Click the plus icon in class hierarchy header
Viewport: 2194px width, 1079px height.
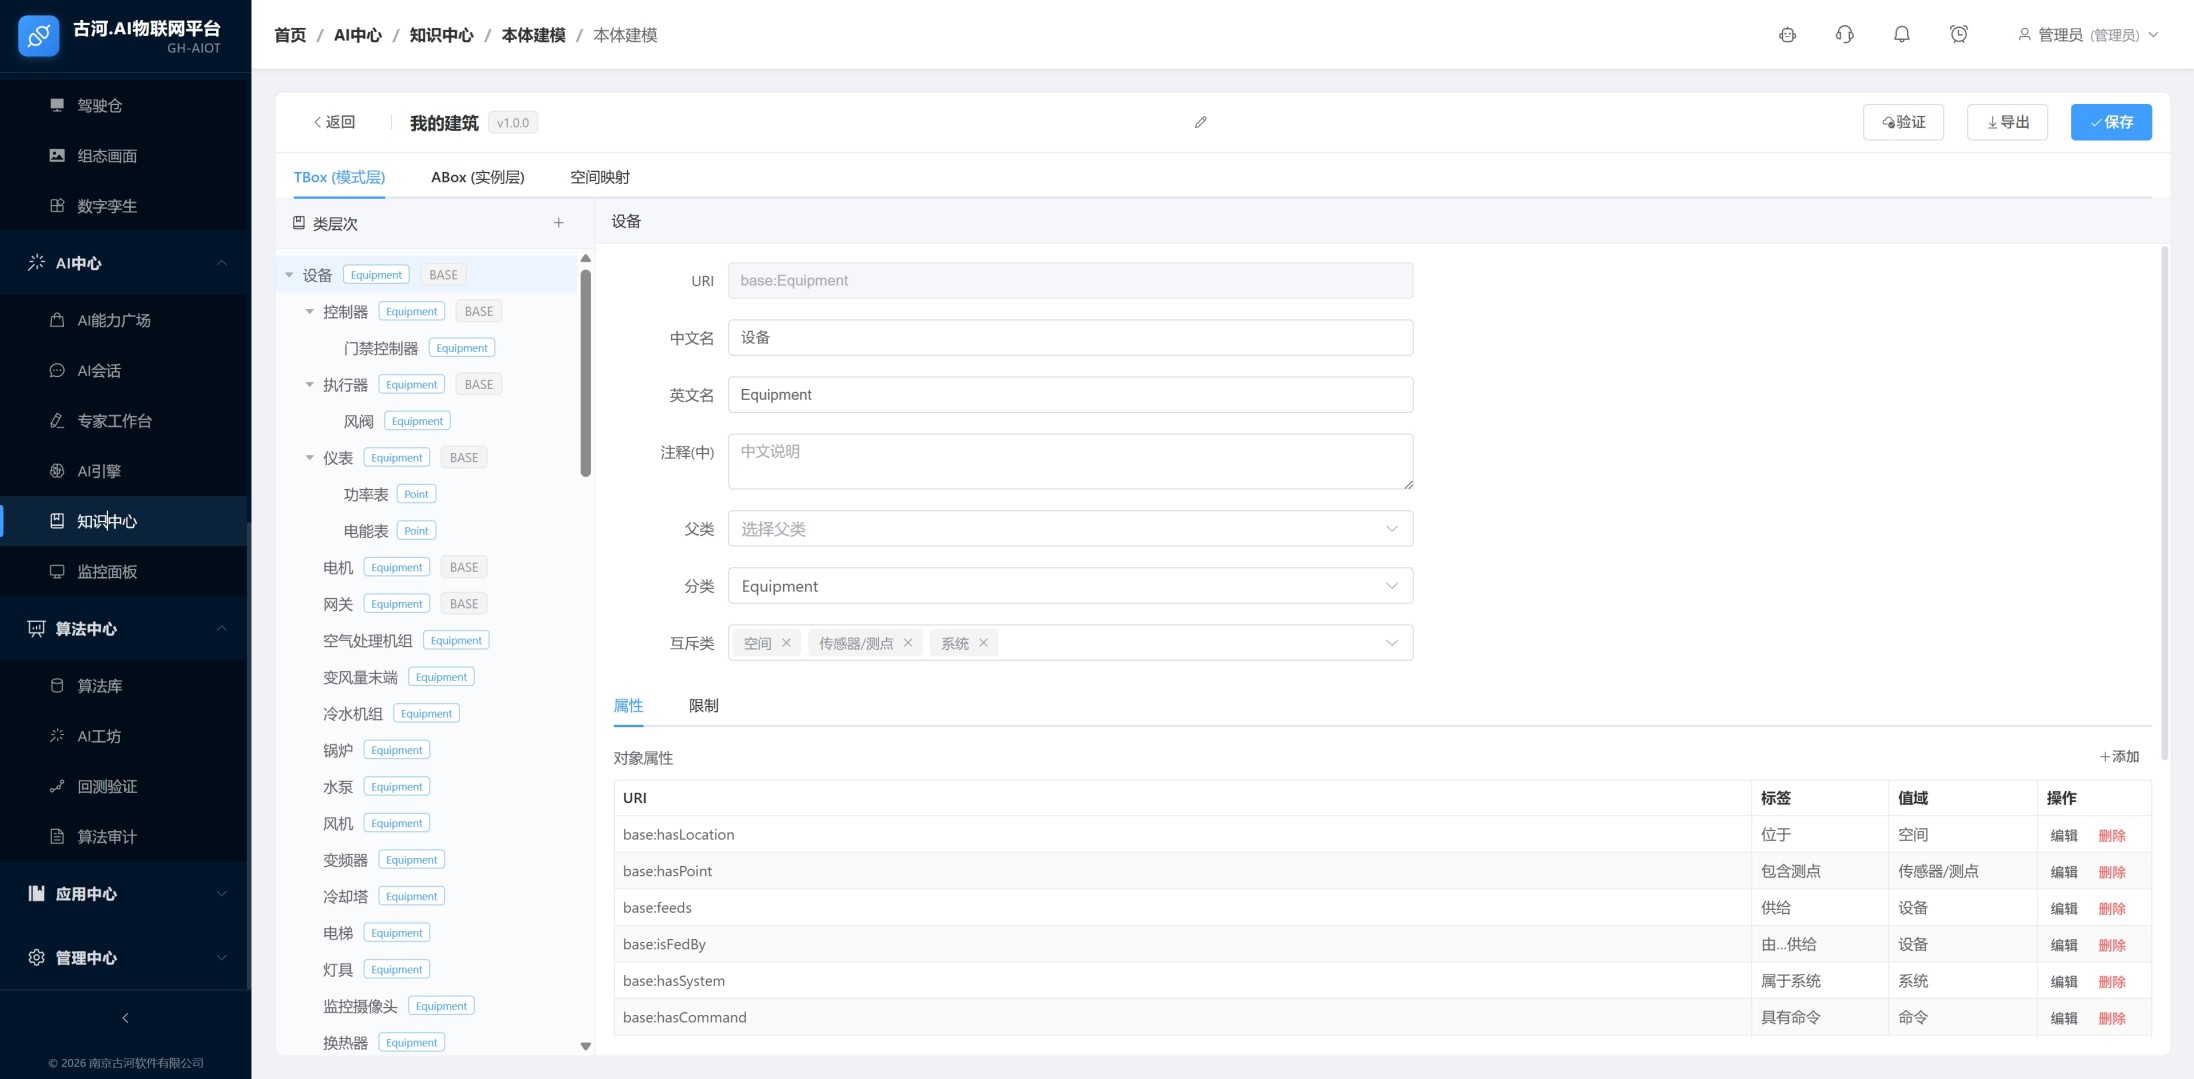559,223
